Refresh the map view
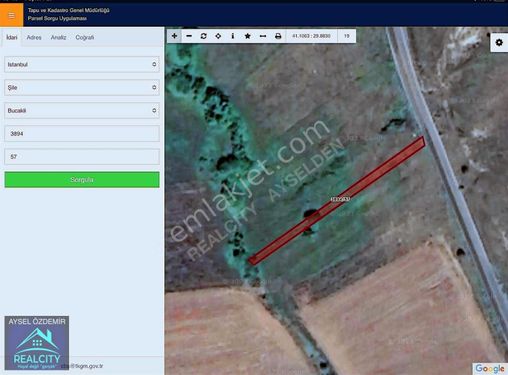Viewport: 508px width, 375px height. [x=203, y=36]
